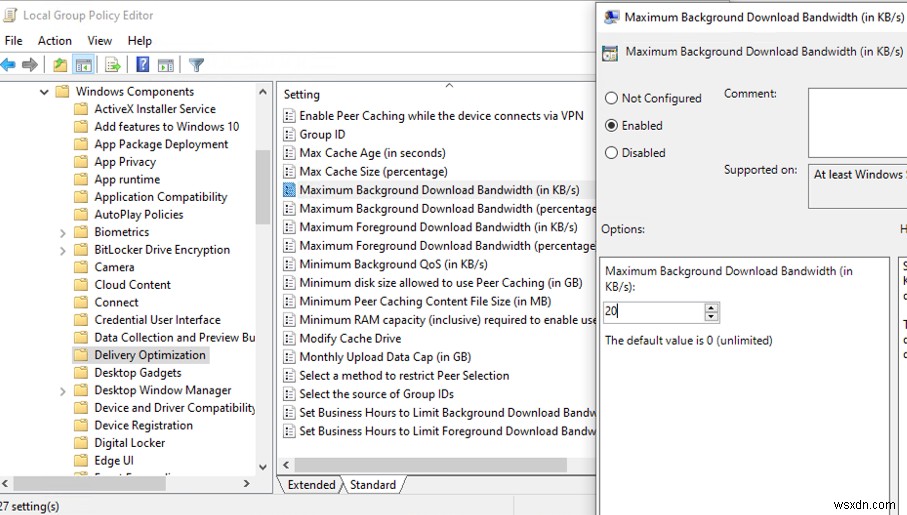Switch to the Extended tab
The height and width of the screenshot is (515, 907).
click(311, 485)
